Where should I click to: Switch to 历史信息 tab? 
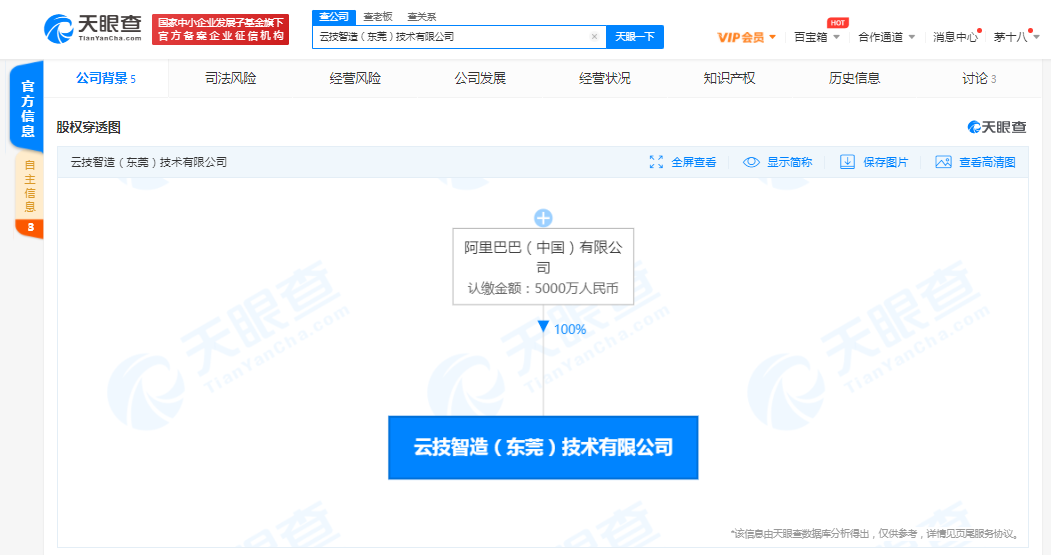(x=854, y=78)
